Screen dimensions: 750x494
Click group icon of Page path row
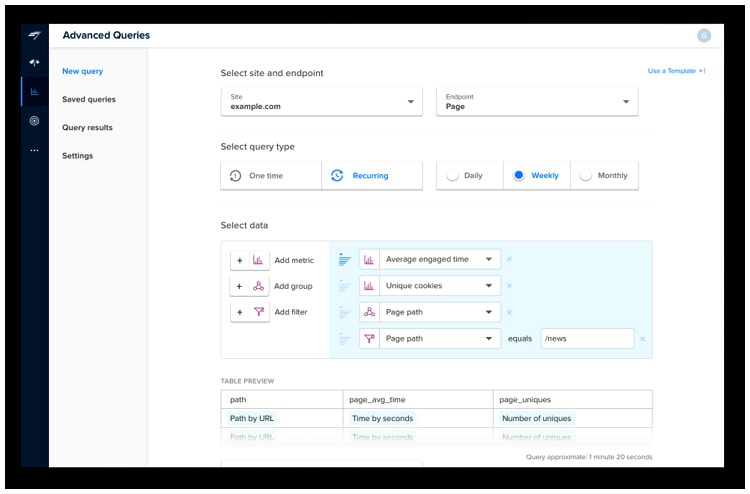tap(369, 312)
